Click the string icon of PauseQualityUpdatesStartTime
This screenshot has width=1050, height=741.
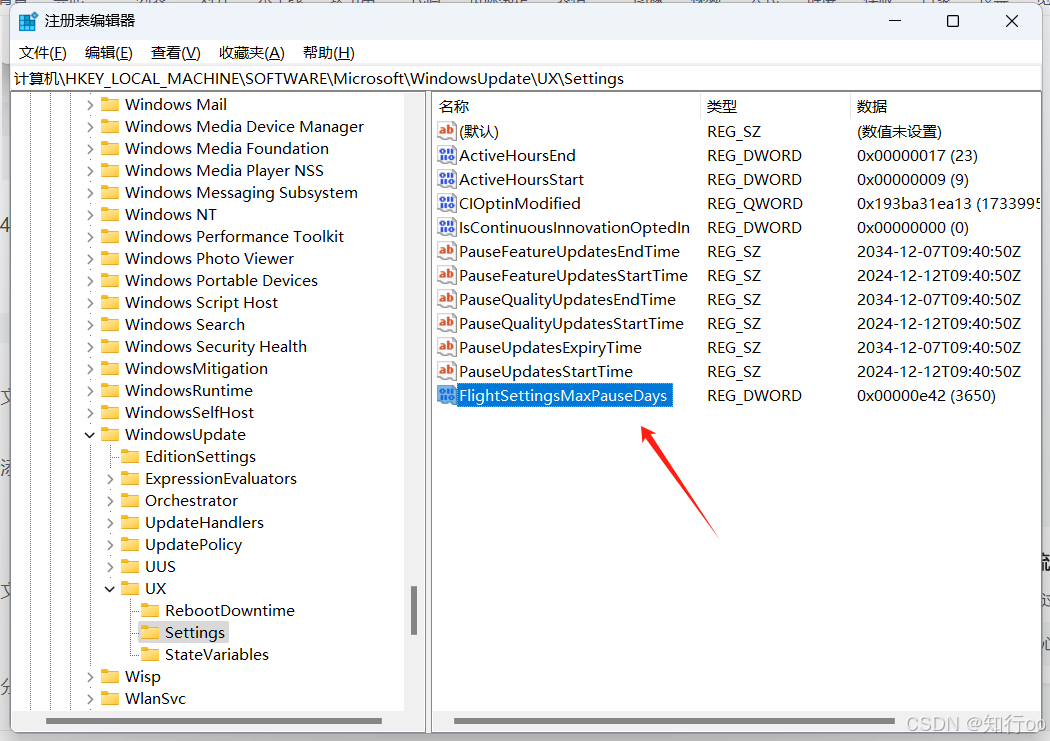[x=447, y=323]
